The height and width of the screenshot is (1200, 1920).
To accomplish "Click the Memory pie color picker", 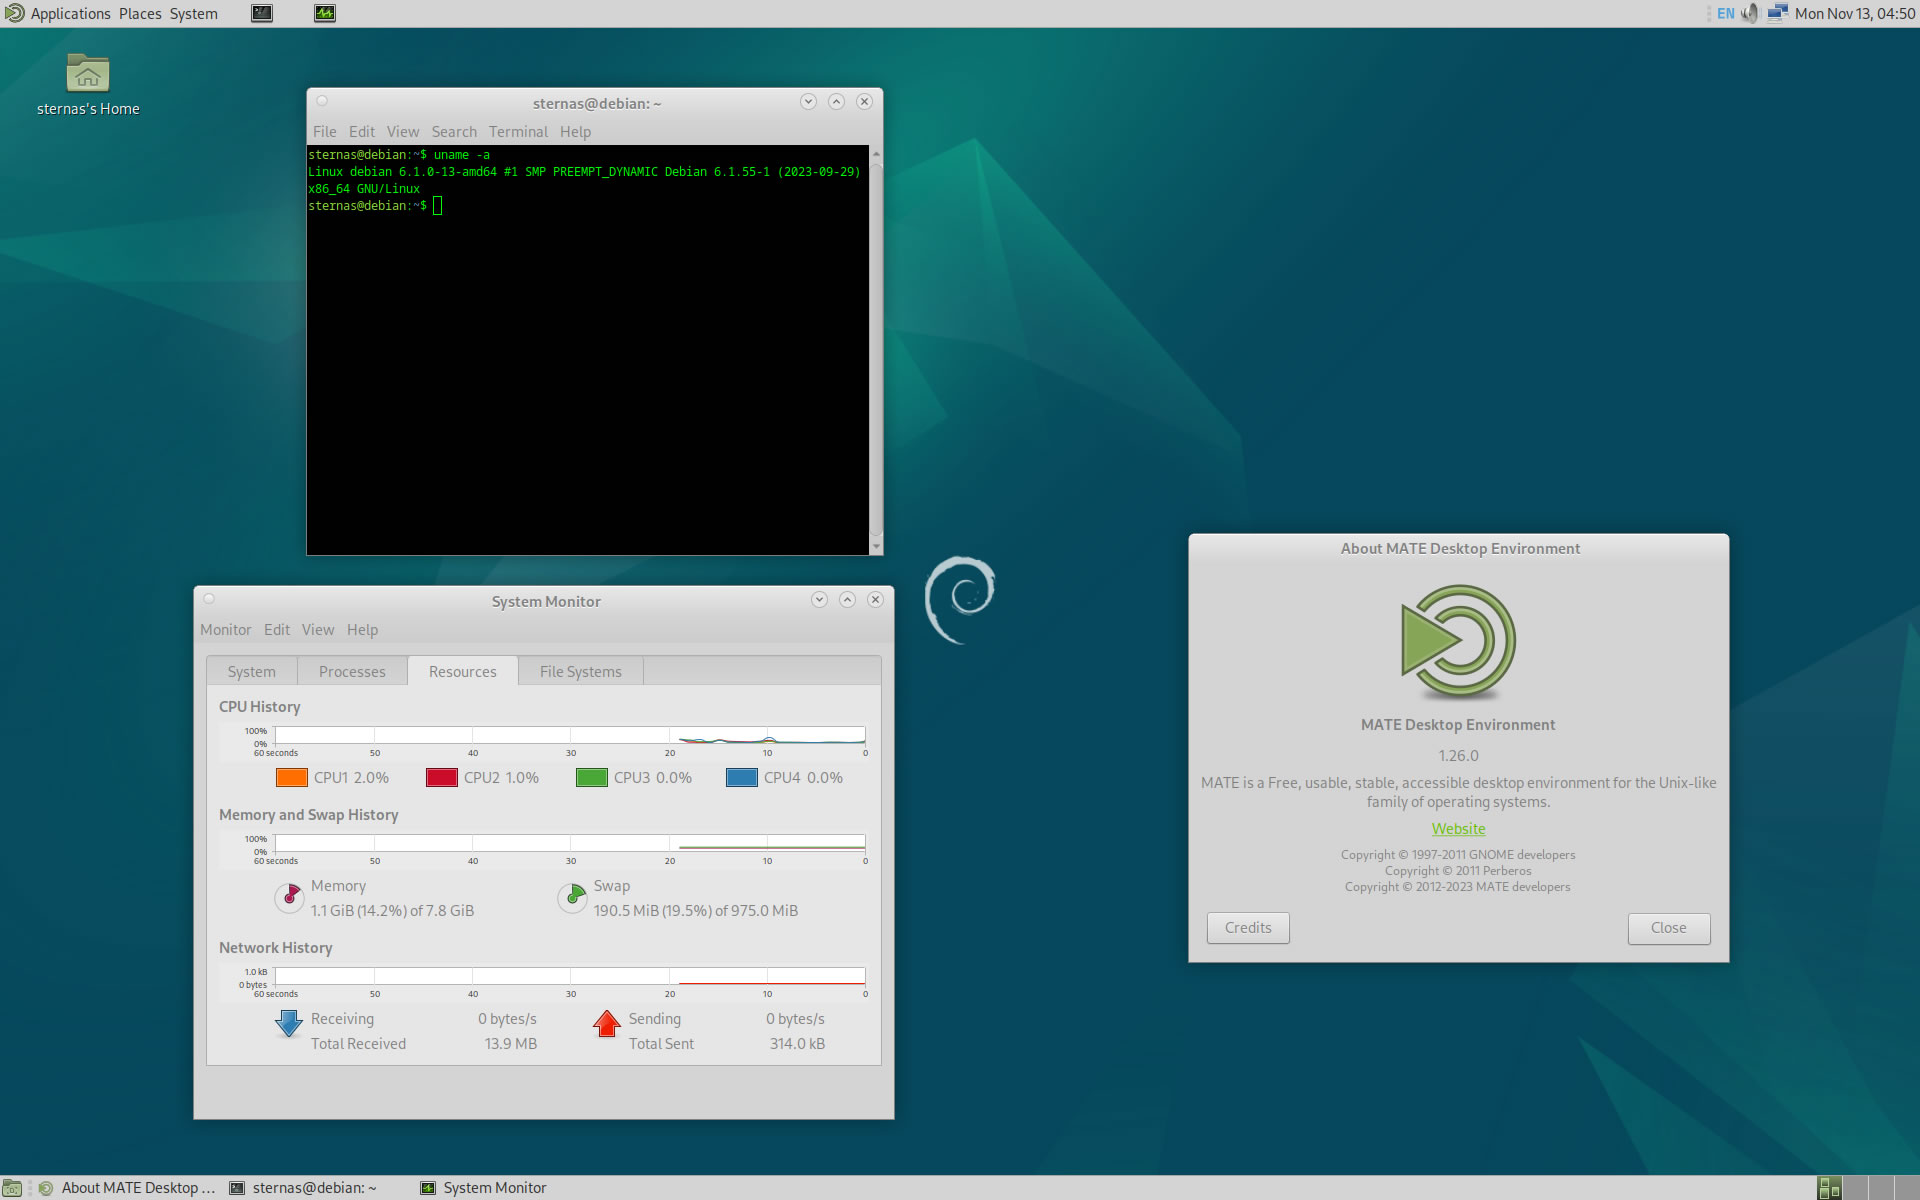I will click(289, 898).
